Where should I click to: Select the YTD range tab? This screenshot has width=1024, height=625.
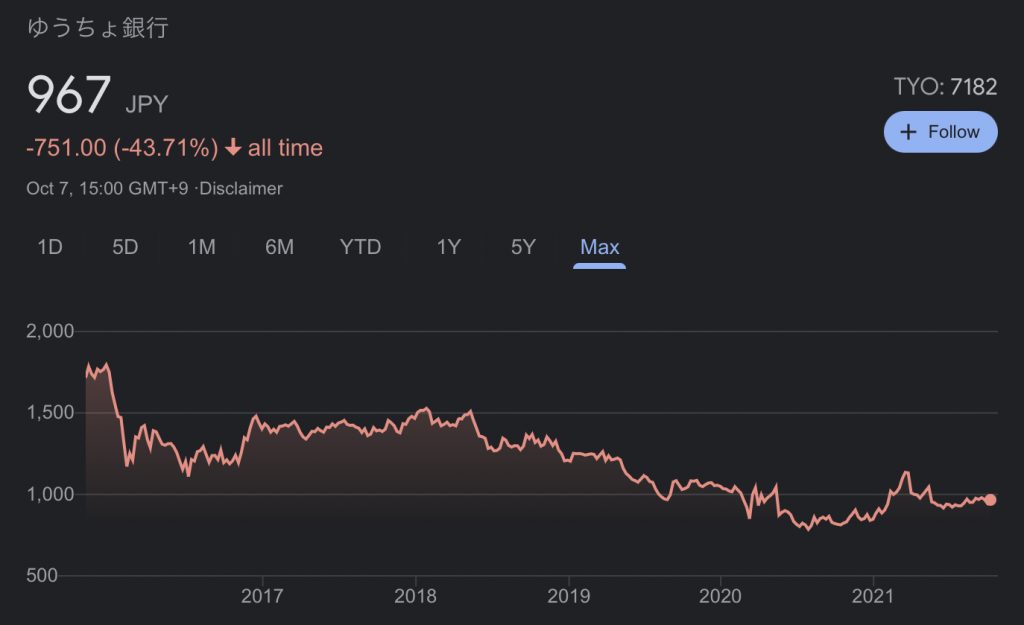click(x=361, y=247)
